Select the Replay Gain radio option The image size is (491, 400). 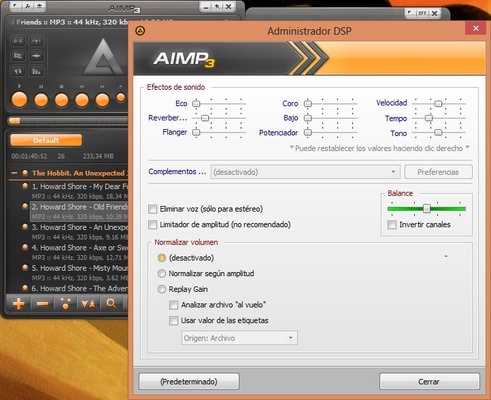162,289
